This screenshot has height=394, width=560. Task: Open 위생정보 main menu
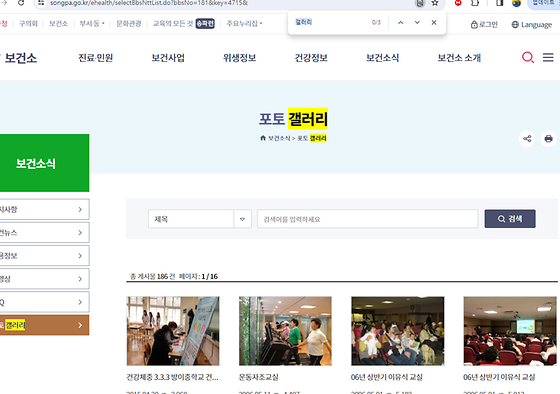pos(240,58)
